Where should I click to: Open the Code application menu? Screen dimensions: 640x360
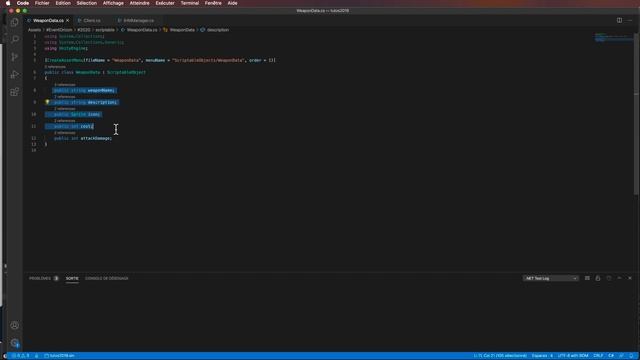click(22, 3)
